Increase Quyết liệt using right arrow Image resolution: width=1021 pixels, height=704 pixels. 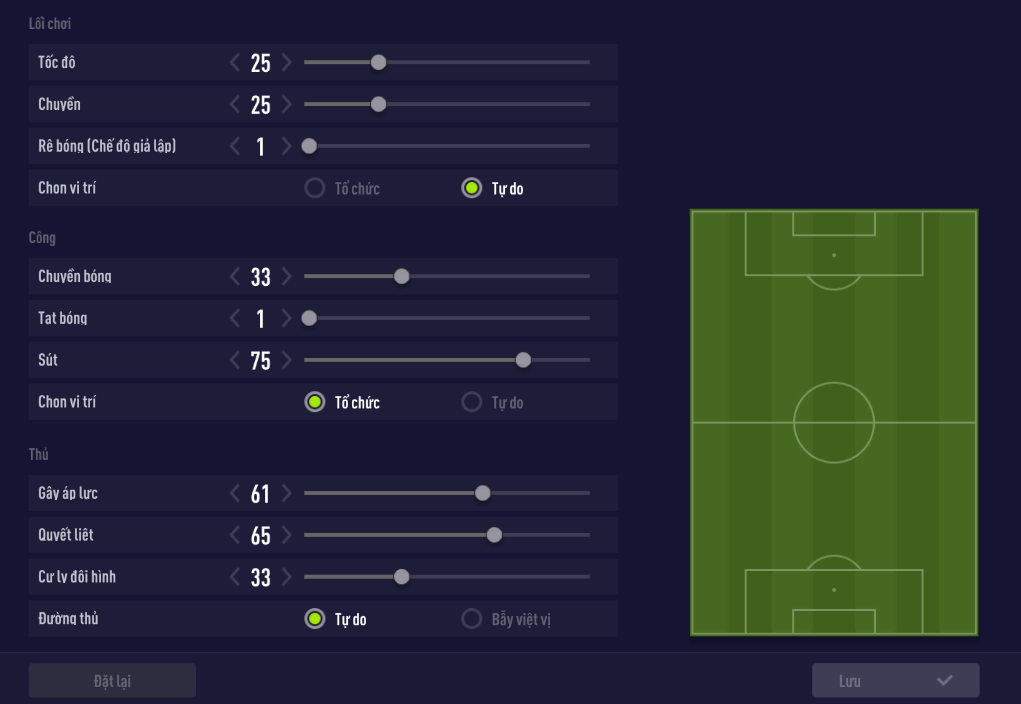point(287,535)
